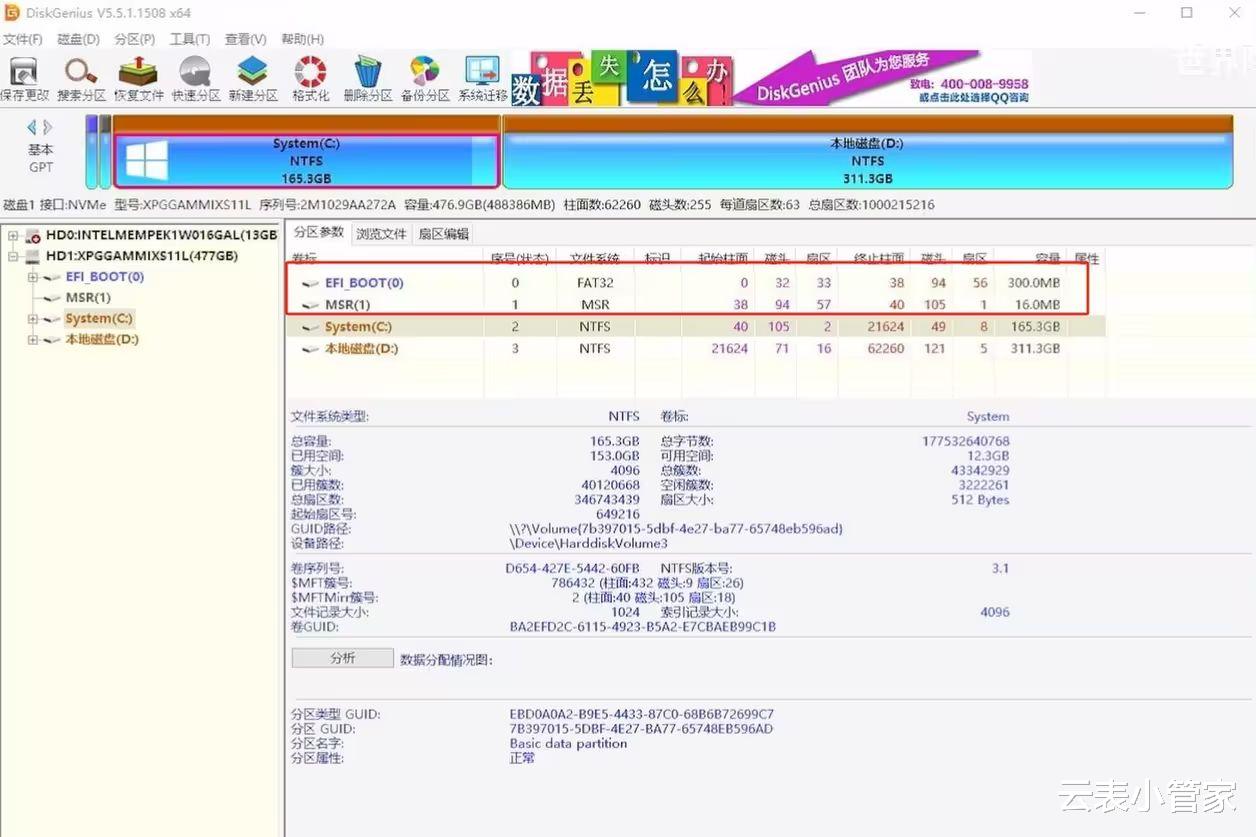Select the 本地磁盘(D:) row in partition table
The width and height of the screenshot is (1256, 837).
point(695,349)
